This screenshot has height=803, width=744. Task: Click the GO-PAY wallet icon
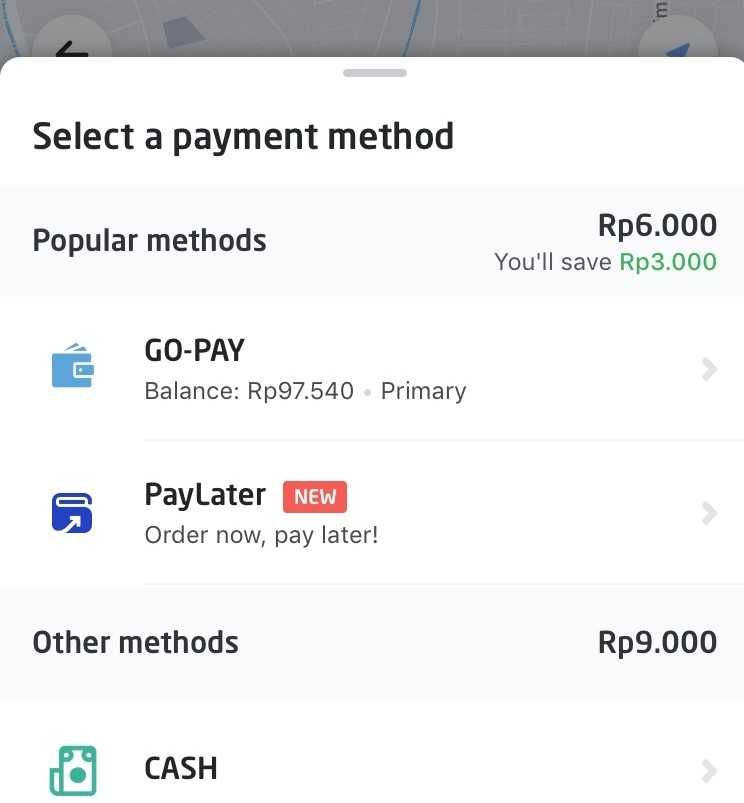click(x=72, y=365)
